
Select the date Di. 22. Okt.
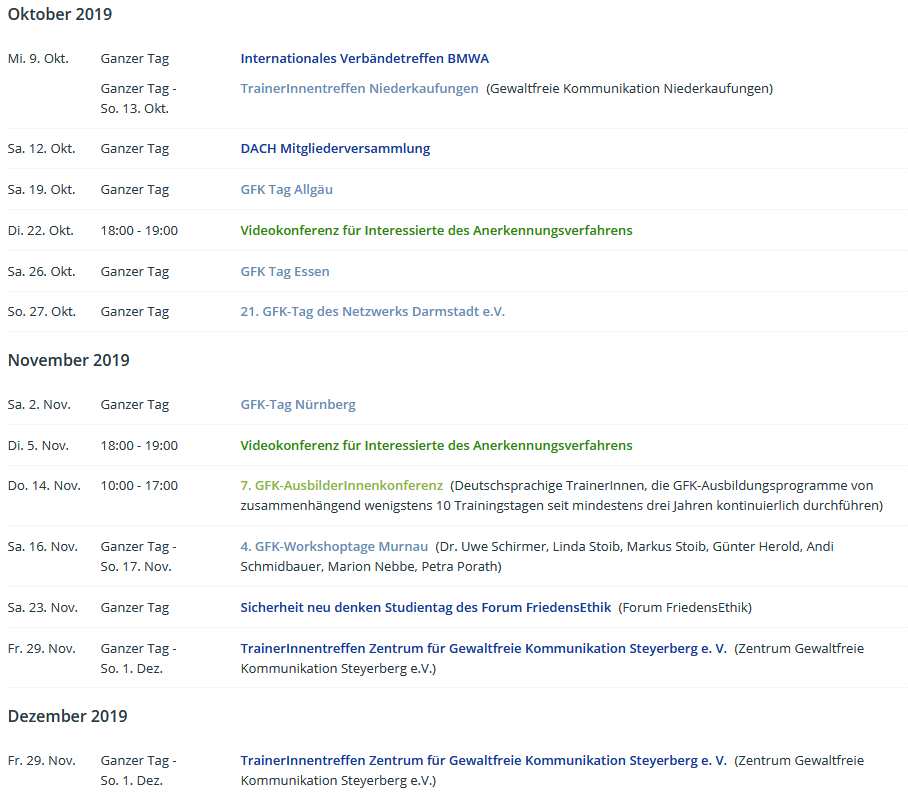pyautogui.click(x=41, y=231)
